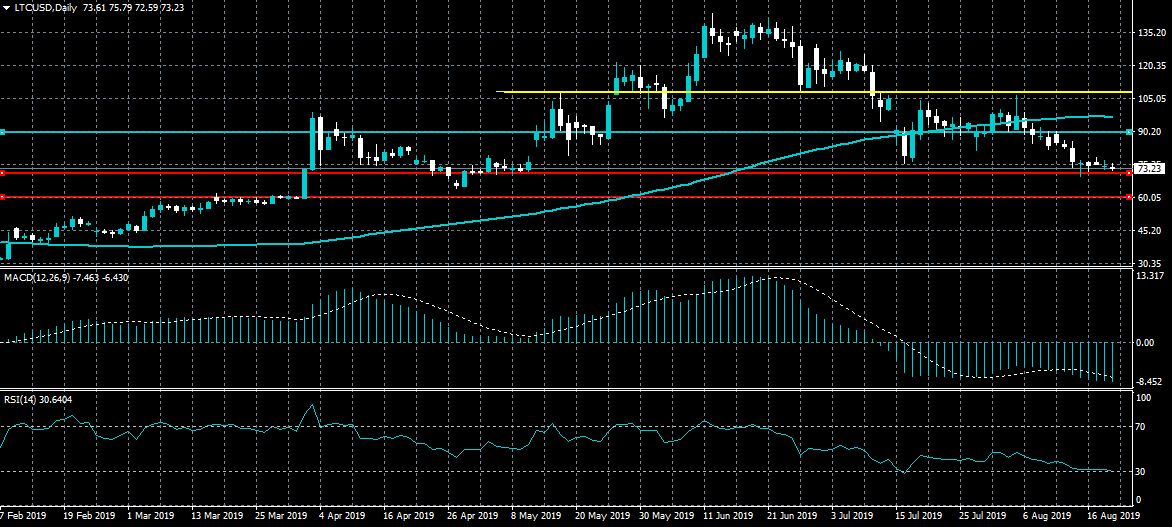
Task: Click the 13.317 MACD scale value
Action: pos(1149,277)
